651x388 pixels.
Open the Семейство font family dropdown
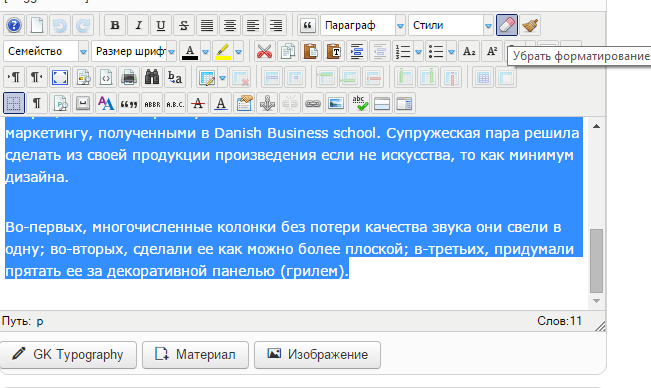coord(46,51)
